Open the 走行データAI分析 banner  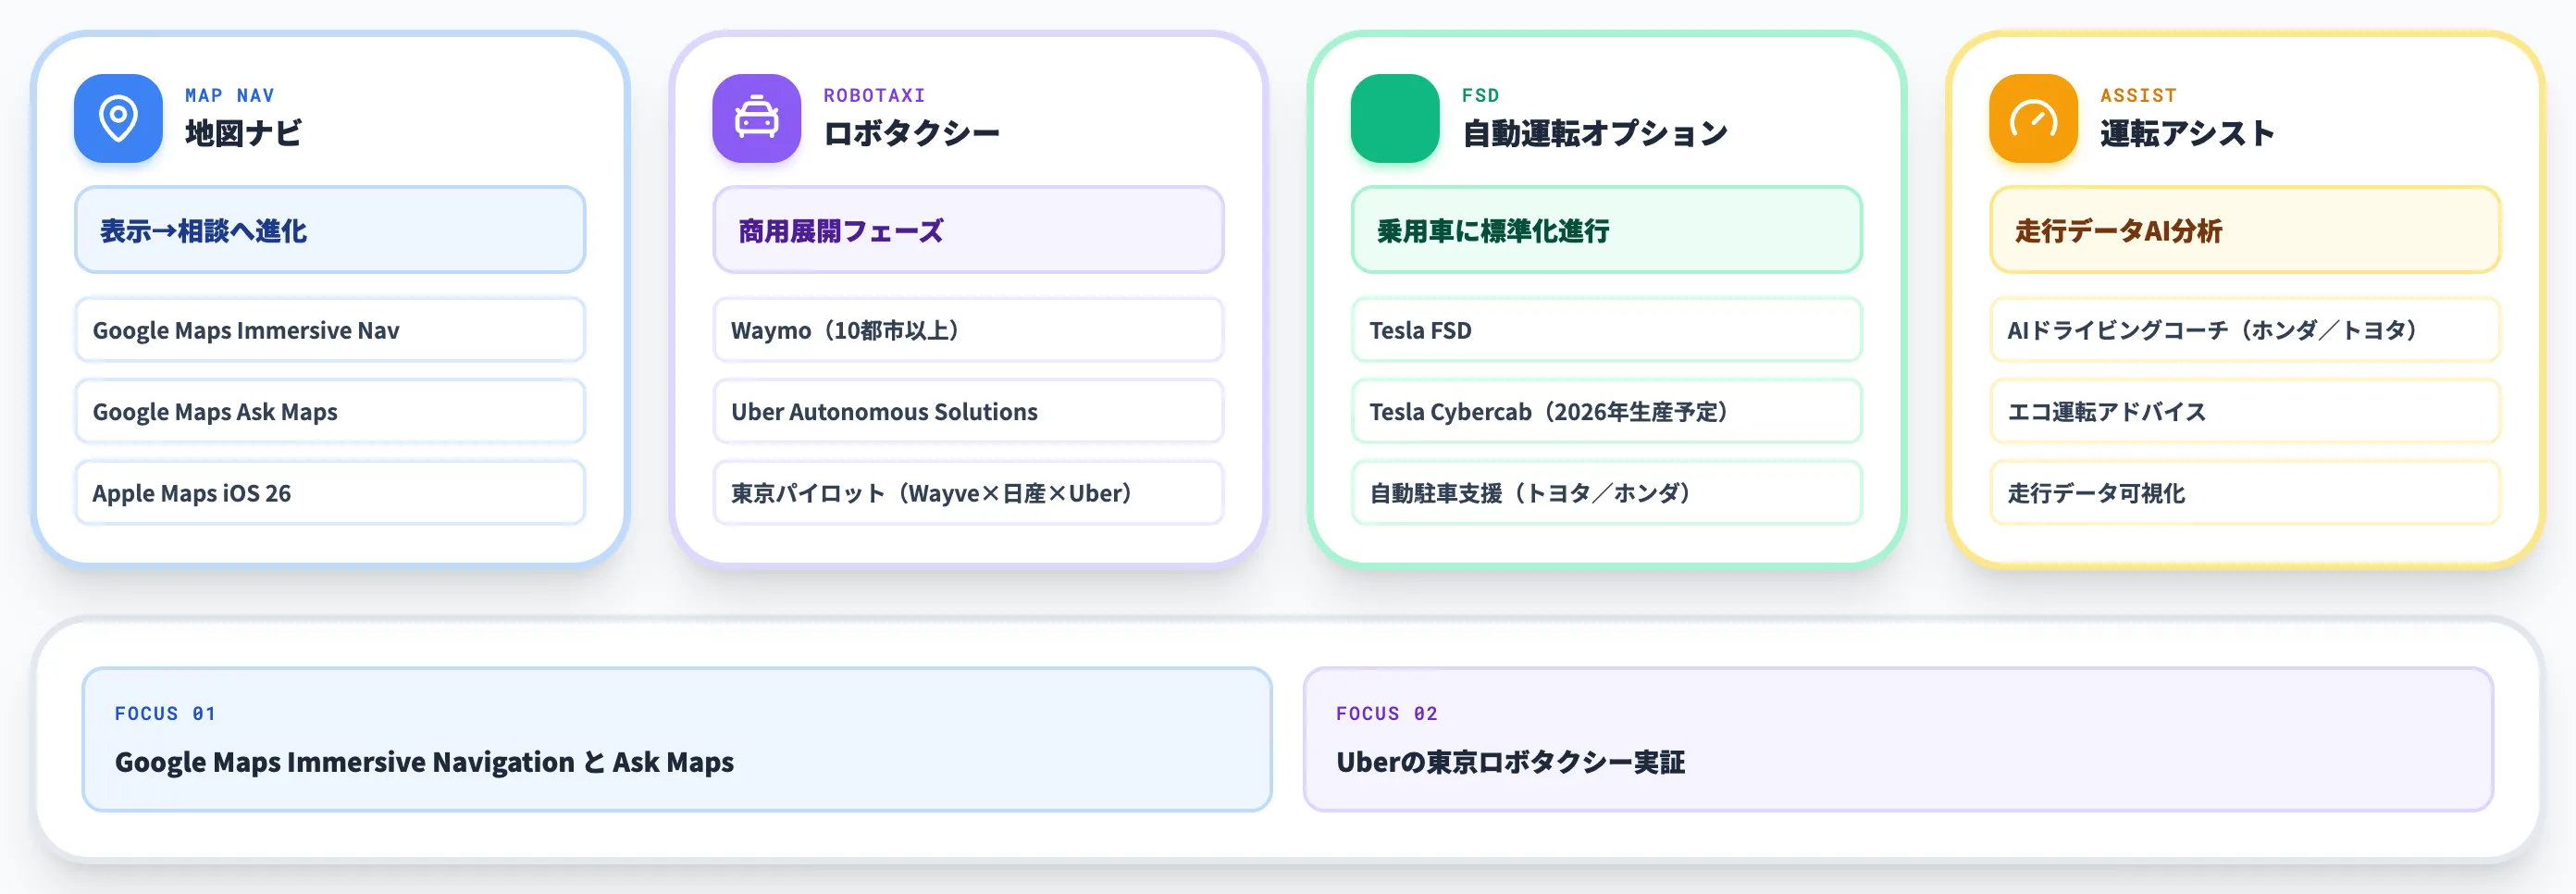click(x=2245, y=230)
